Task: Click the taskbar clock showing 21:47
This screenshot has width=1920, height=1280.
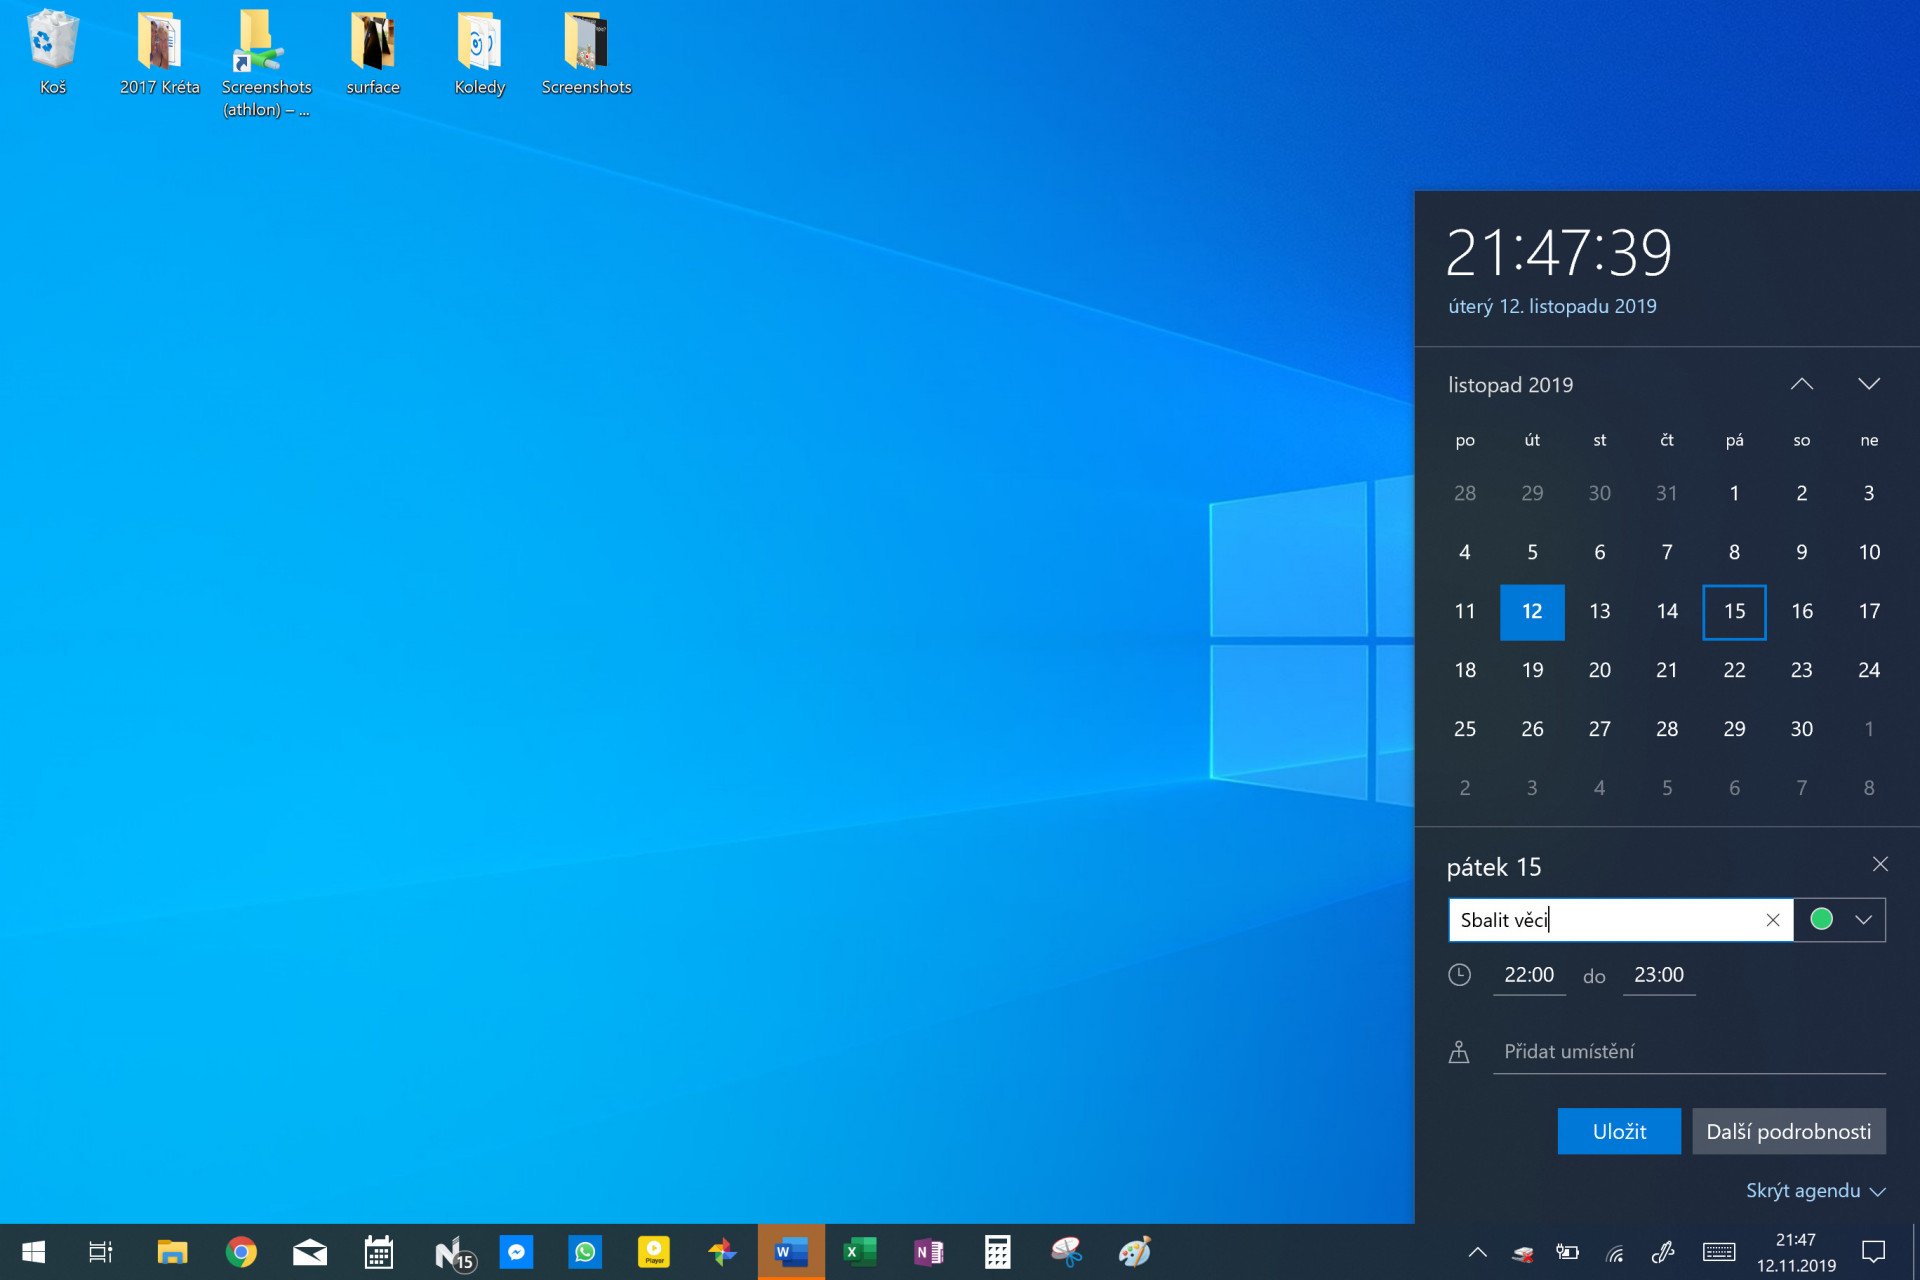Action: pos(1796,1252)
